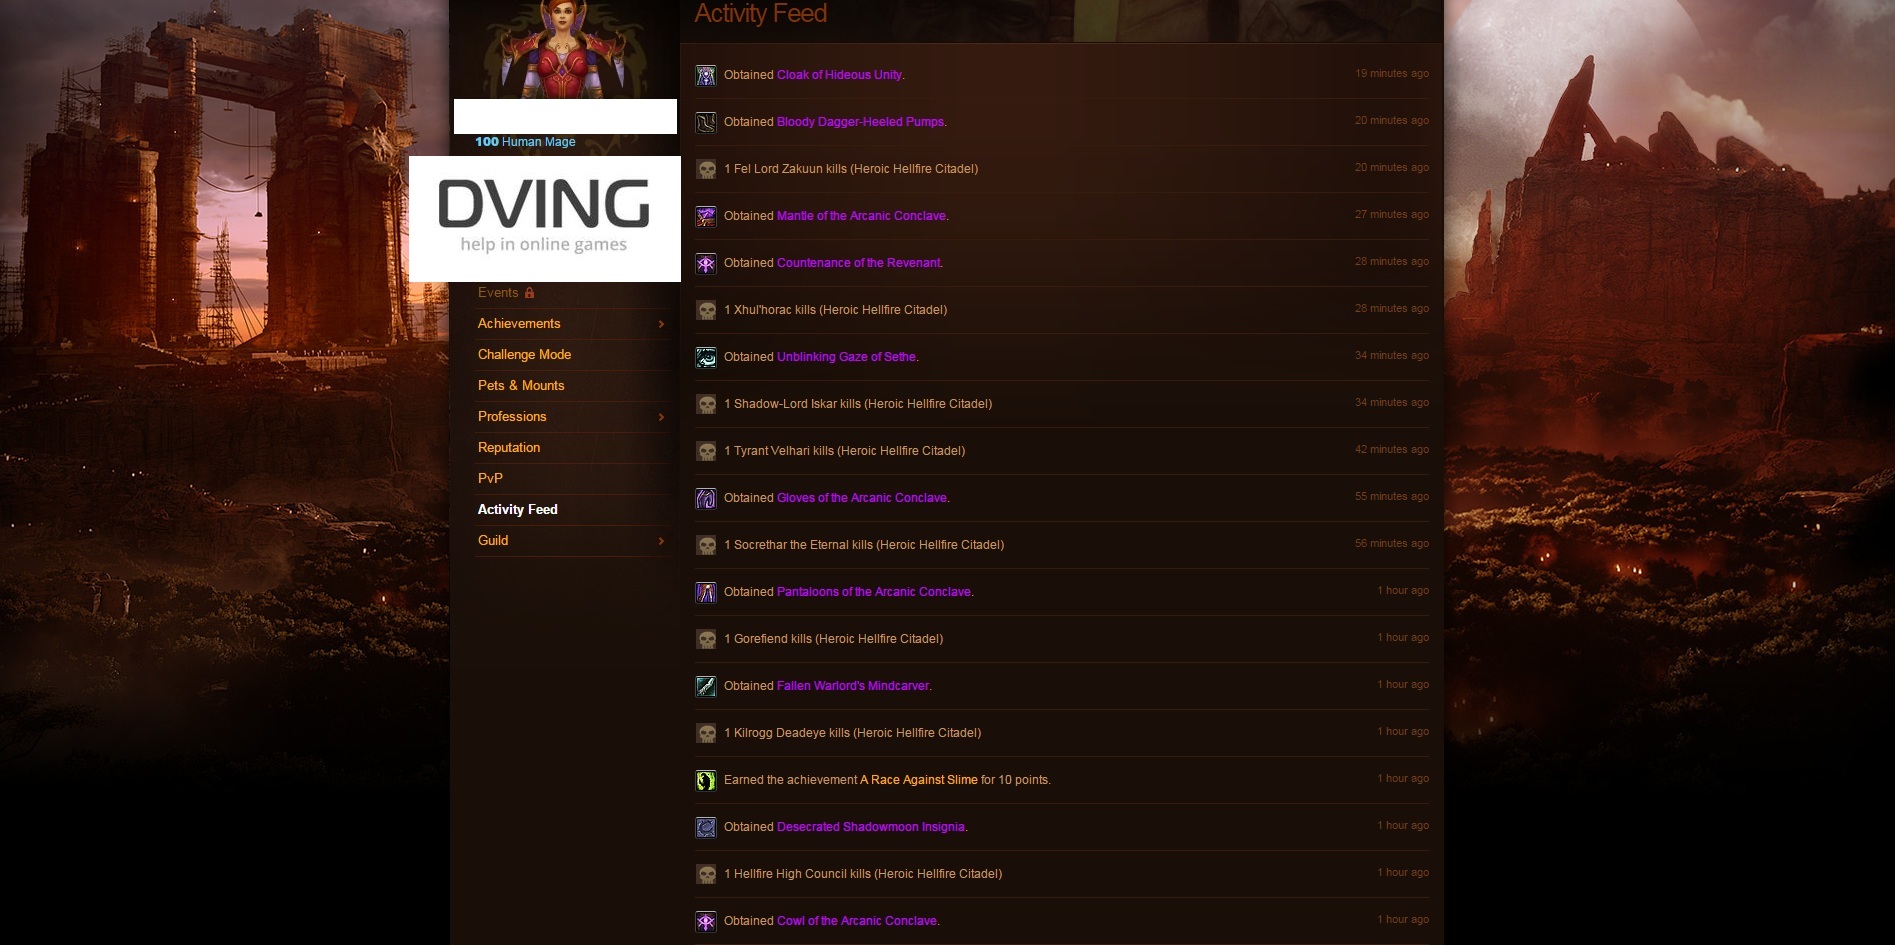Click the skull icon beside Fel Lord Zakuun kills
This screenshot has width=1895, height=945.
click(706, 169)
